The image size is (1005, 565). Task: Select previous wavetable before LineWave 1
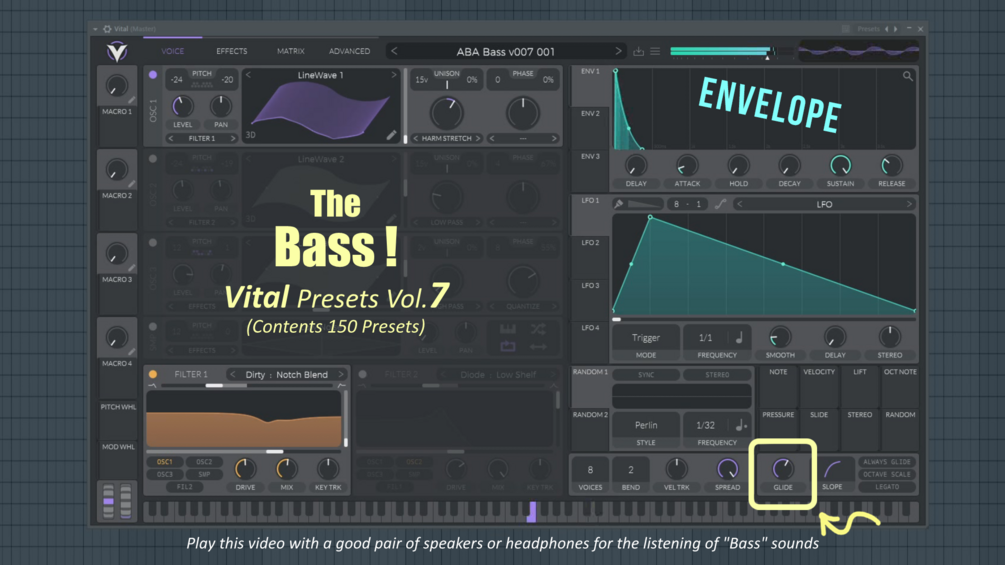tap(249, 75)
